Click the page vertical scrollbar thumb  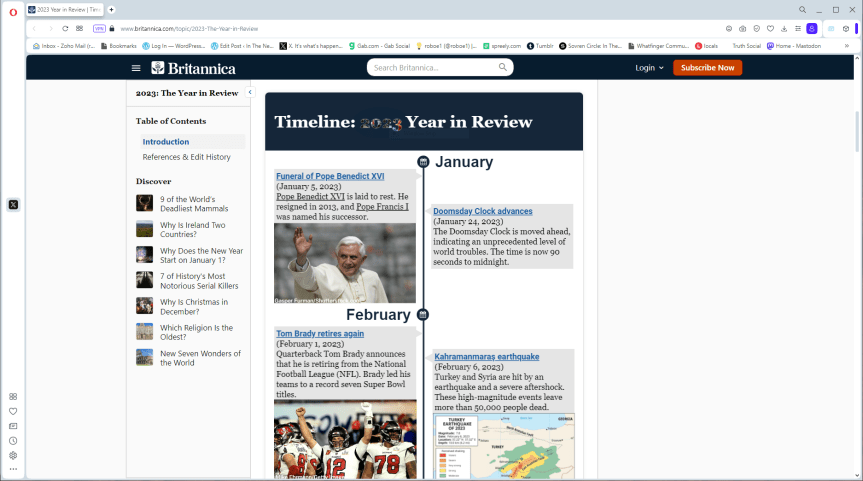click(x=857, y=131)
